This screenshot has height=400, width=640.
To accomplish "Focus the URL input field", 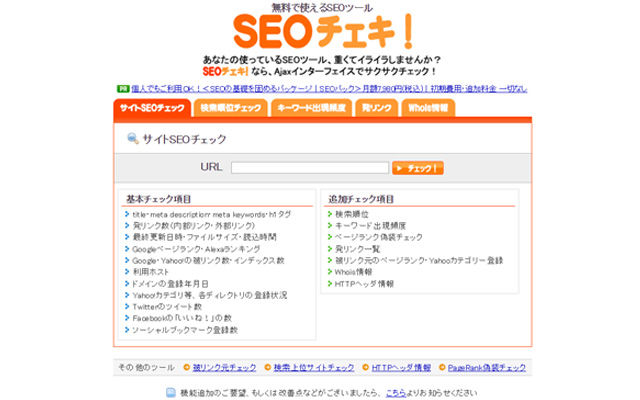I will click(x=310, y=168).
